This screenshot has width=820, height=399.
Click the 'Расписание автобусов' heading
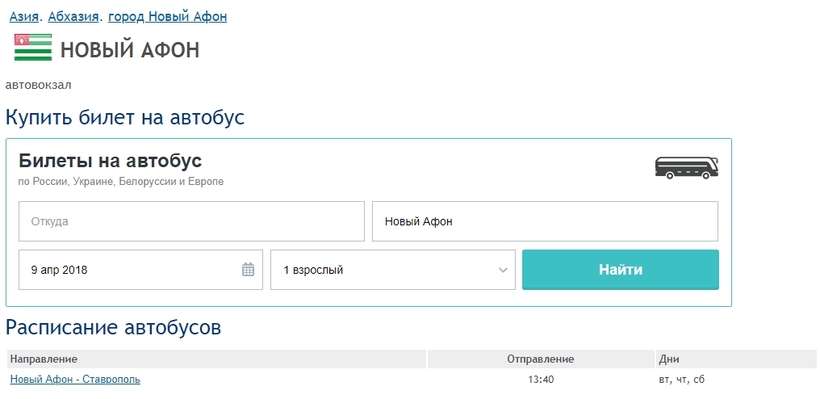coord(113,328)
